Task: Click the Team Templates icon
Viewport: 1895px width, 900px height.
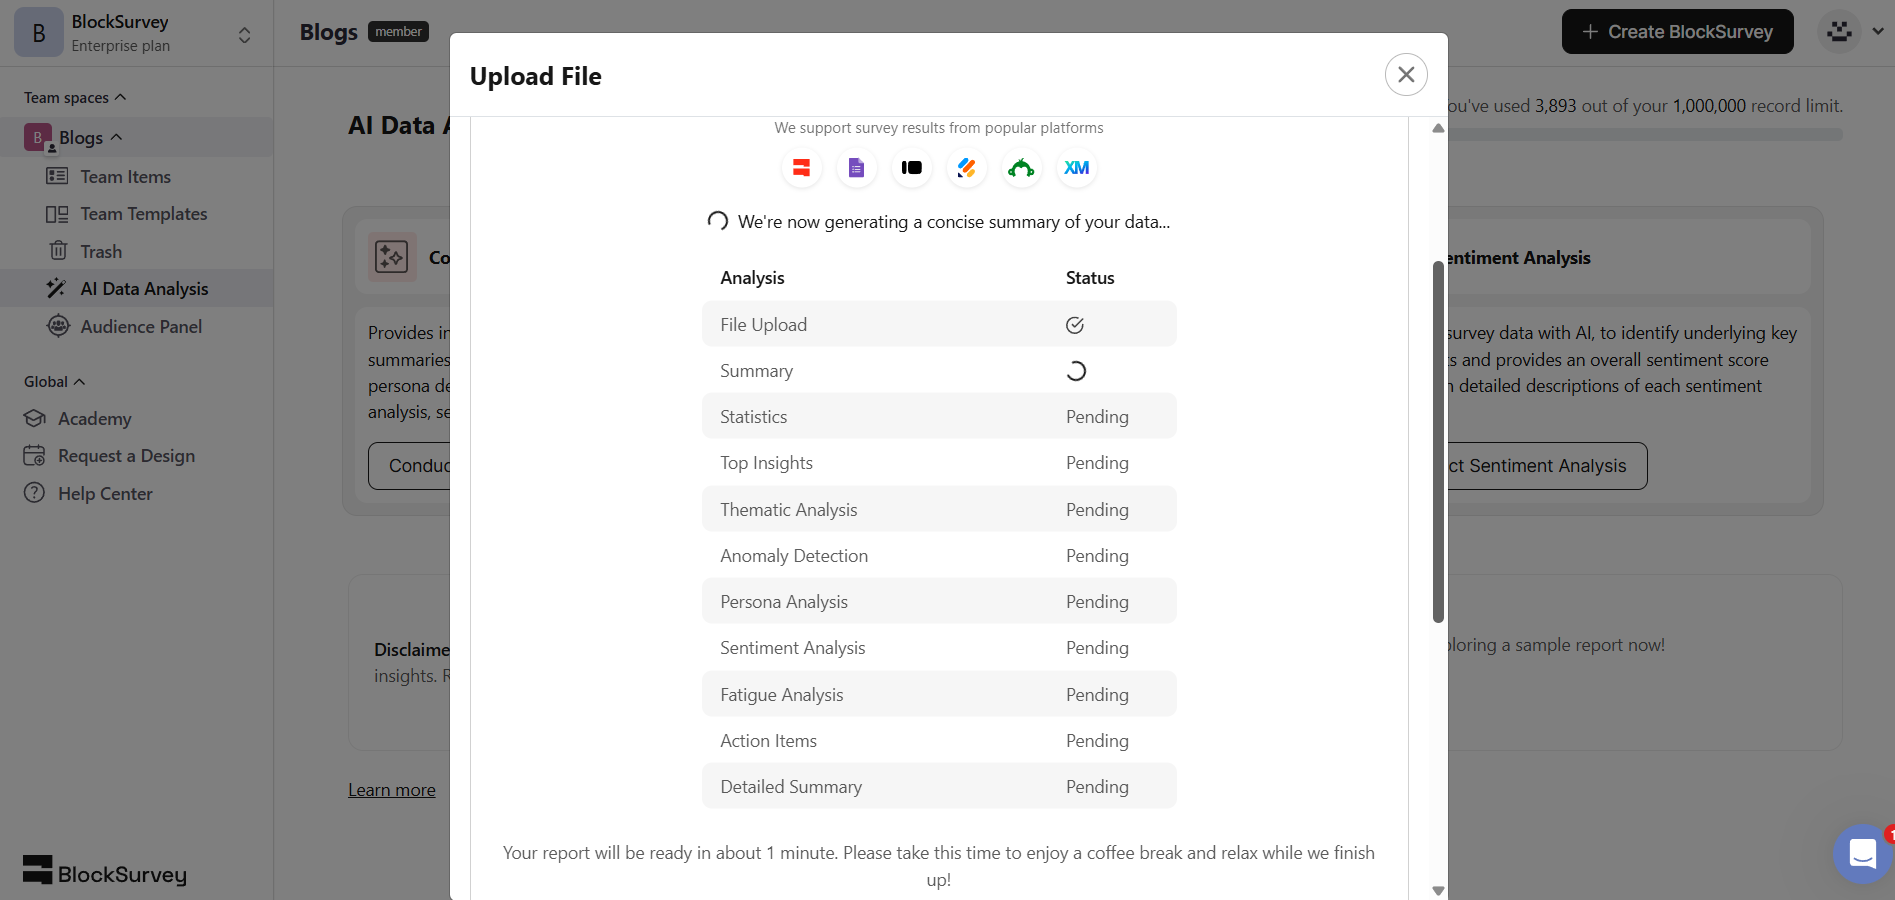Action: click(57, 214)
